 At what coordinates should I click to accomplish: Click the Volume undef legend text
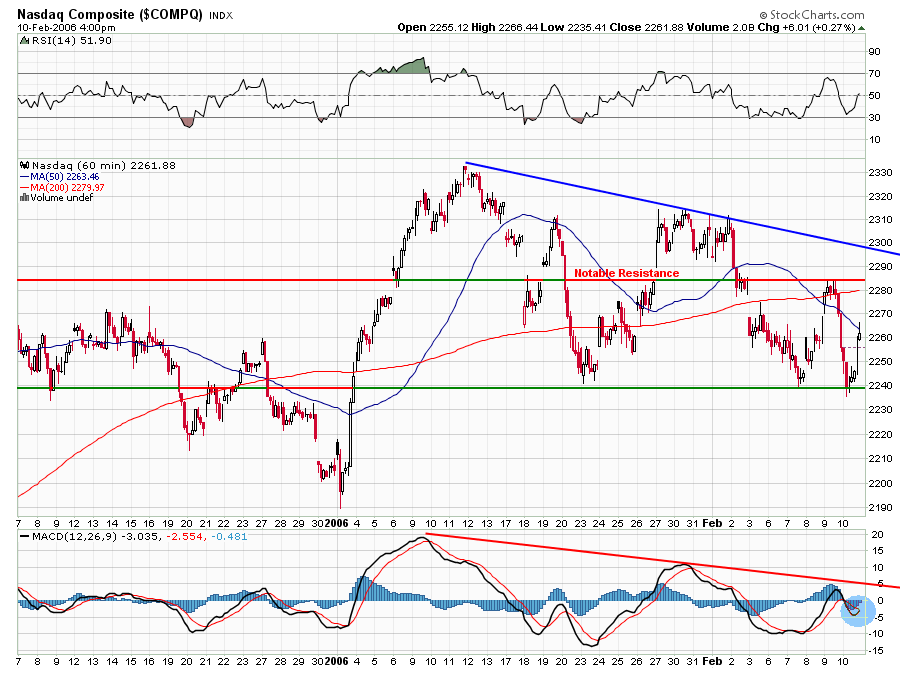61,198
